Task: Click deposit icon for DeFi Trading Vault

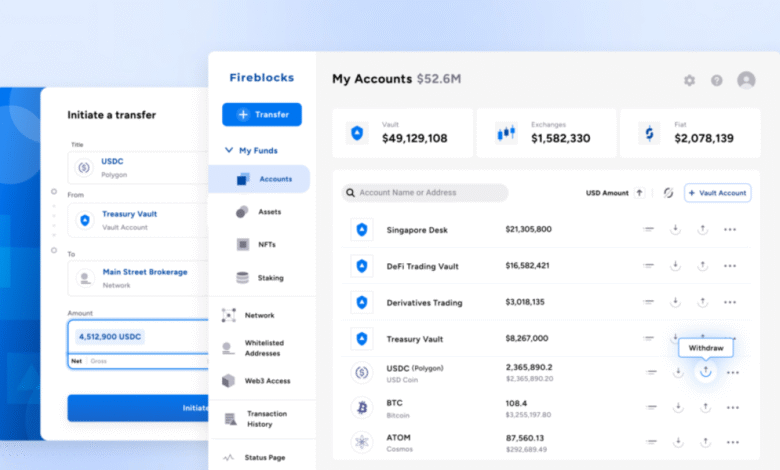Action: pos(675,266)
